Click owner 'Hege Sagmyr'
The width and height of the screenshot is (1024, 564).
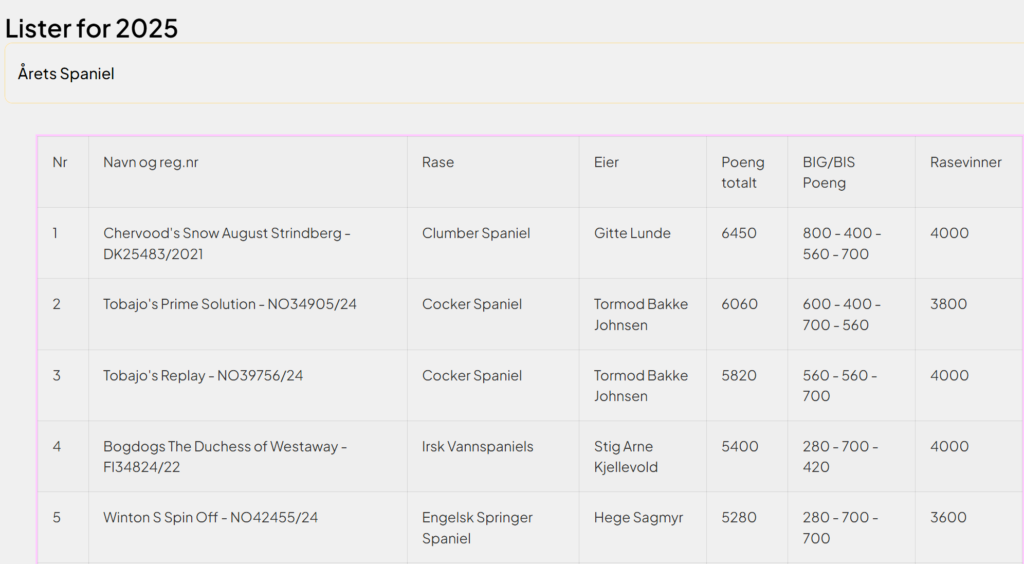(x=638, y=517)
